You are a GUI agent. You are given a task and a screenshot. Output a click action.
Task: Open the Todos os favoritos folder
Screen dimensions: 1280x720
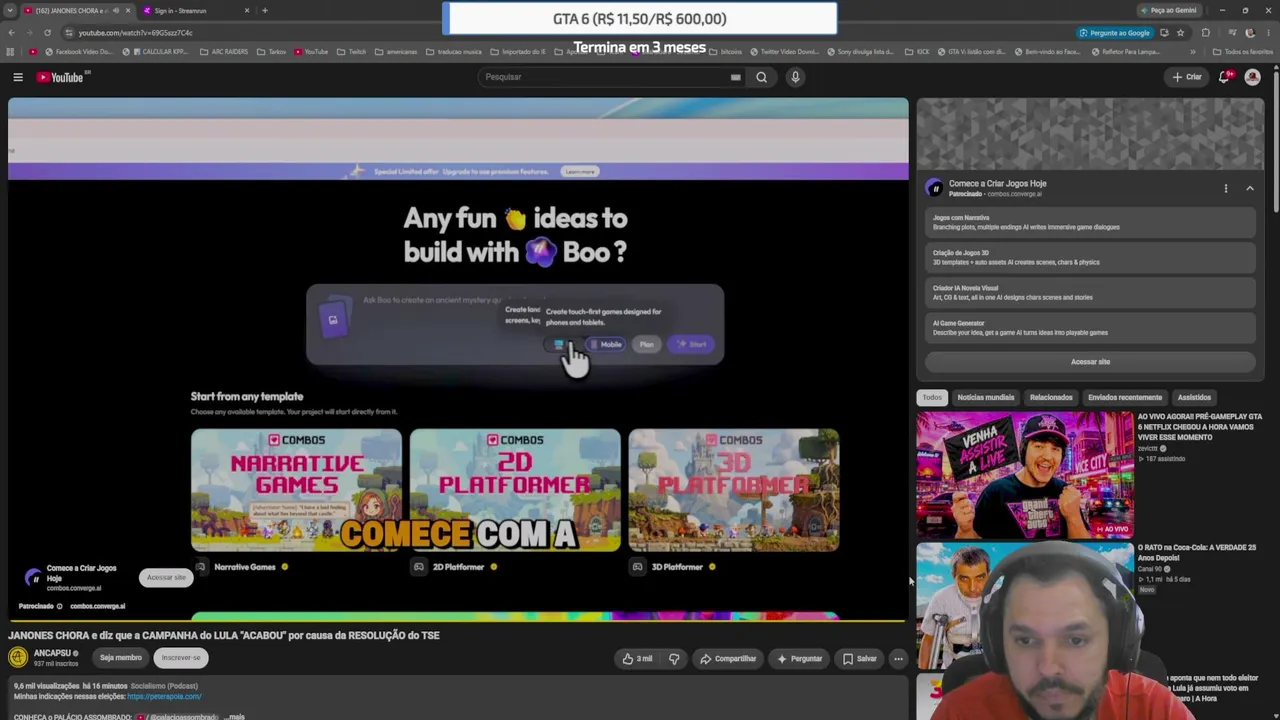pyautogui.click(x=1243, y=52)
